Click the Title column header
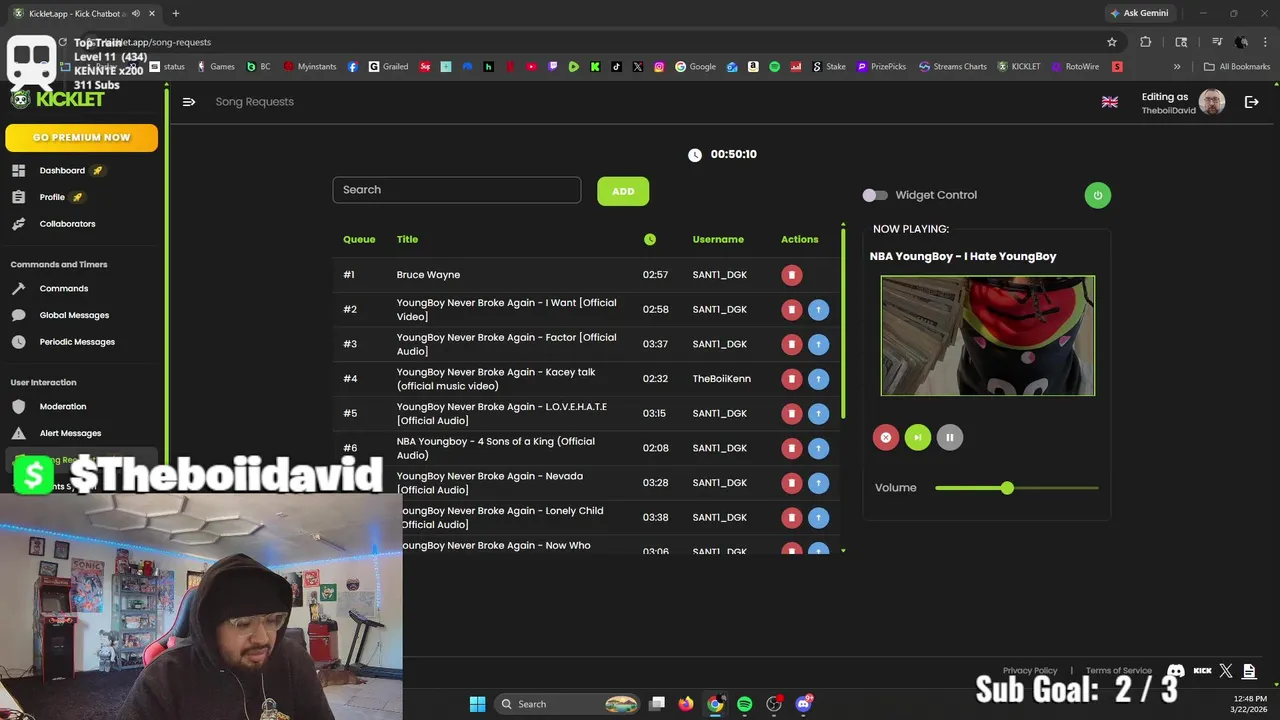This screenshot has width=1280, height=720. (x=407, y=240)
